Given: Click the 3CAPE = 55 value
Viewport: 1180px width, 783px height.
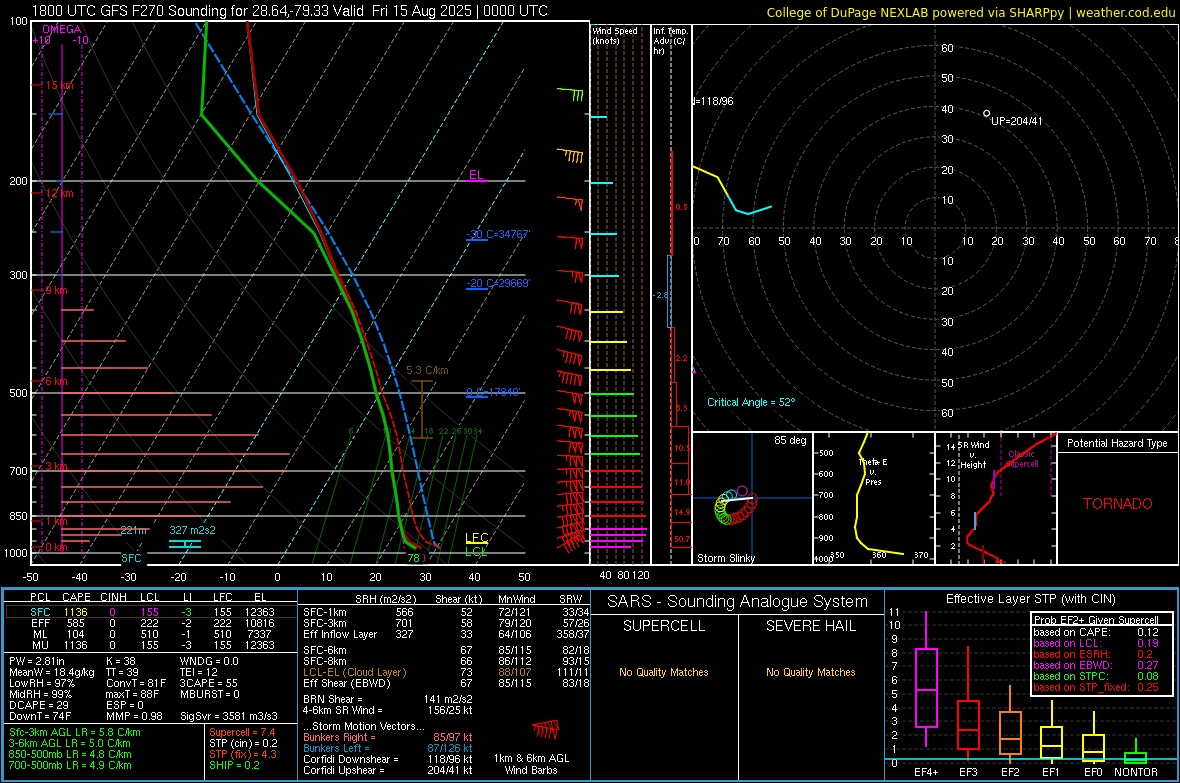Looking at the screenshot, I should point(208,683).
